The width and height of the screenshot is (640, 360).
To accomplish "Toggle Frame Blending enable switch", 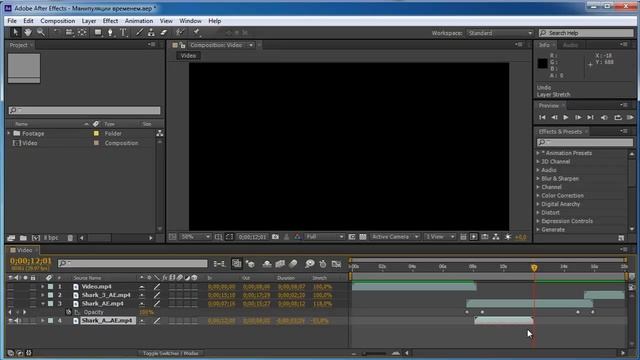I will click(x=280, y=264).
